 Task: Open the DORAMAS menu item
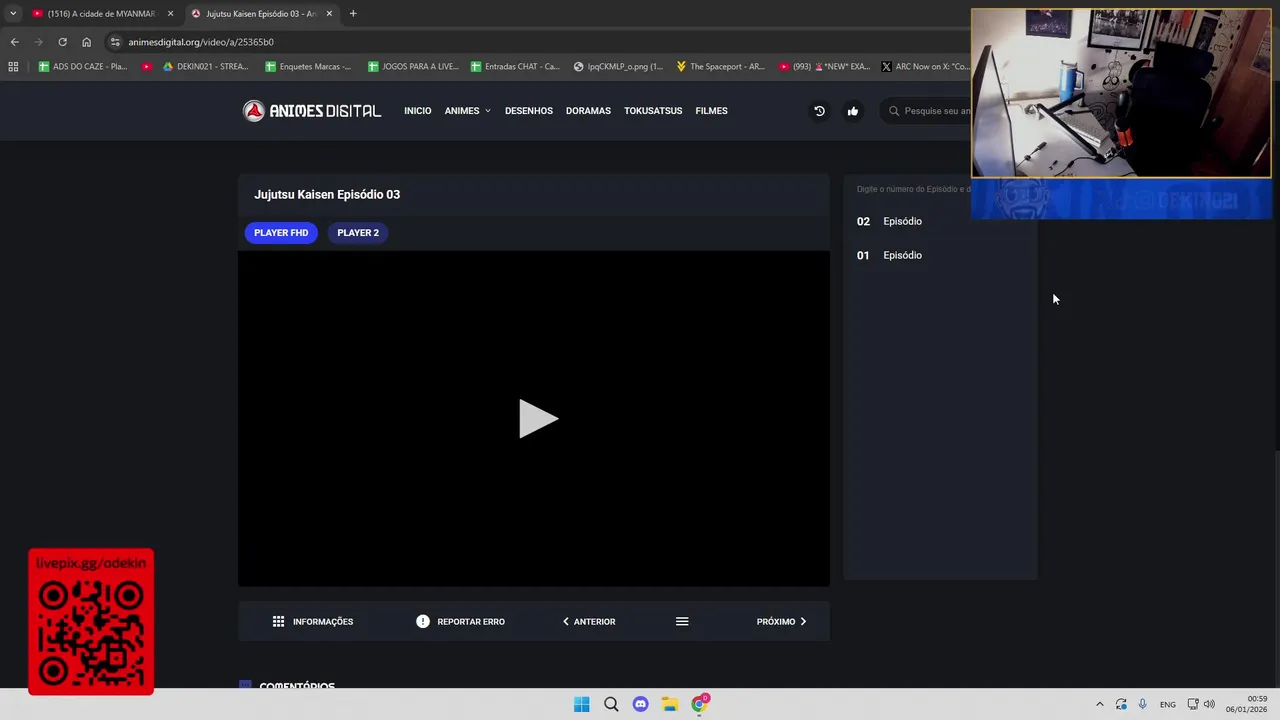[x=588, y=111]
